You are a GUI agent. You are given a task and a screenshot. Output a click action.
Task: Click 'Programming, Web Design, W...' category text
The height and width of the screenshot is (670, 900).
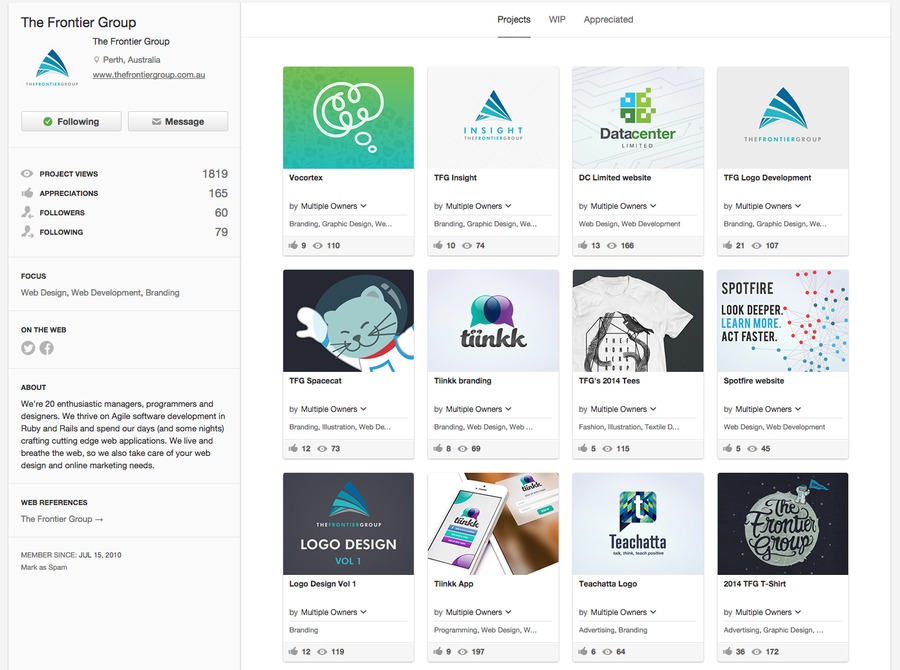point(485,630)
